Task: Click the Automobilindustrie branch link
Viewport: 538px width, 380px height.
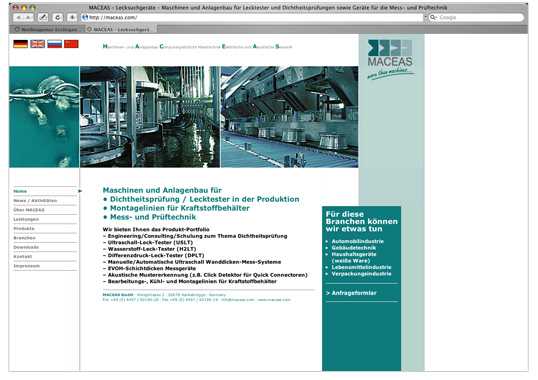Action: point(358,241)
